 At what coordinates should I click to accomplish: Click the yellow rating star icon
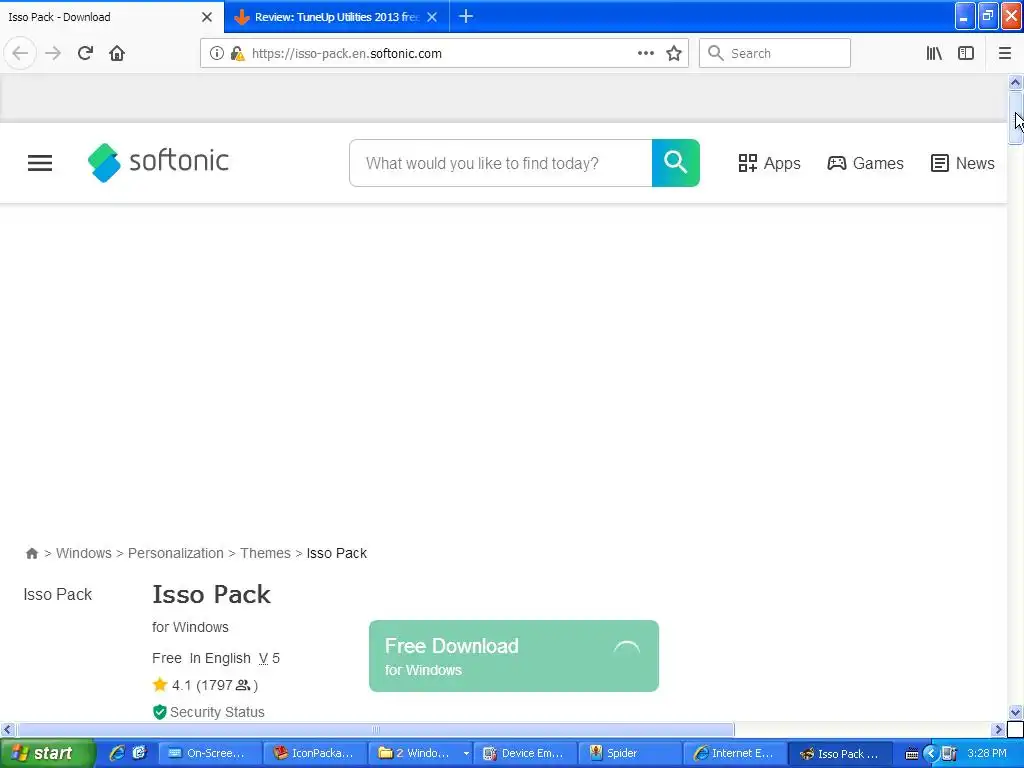pos(159,684)
